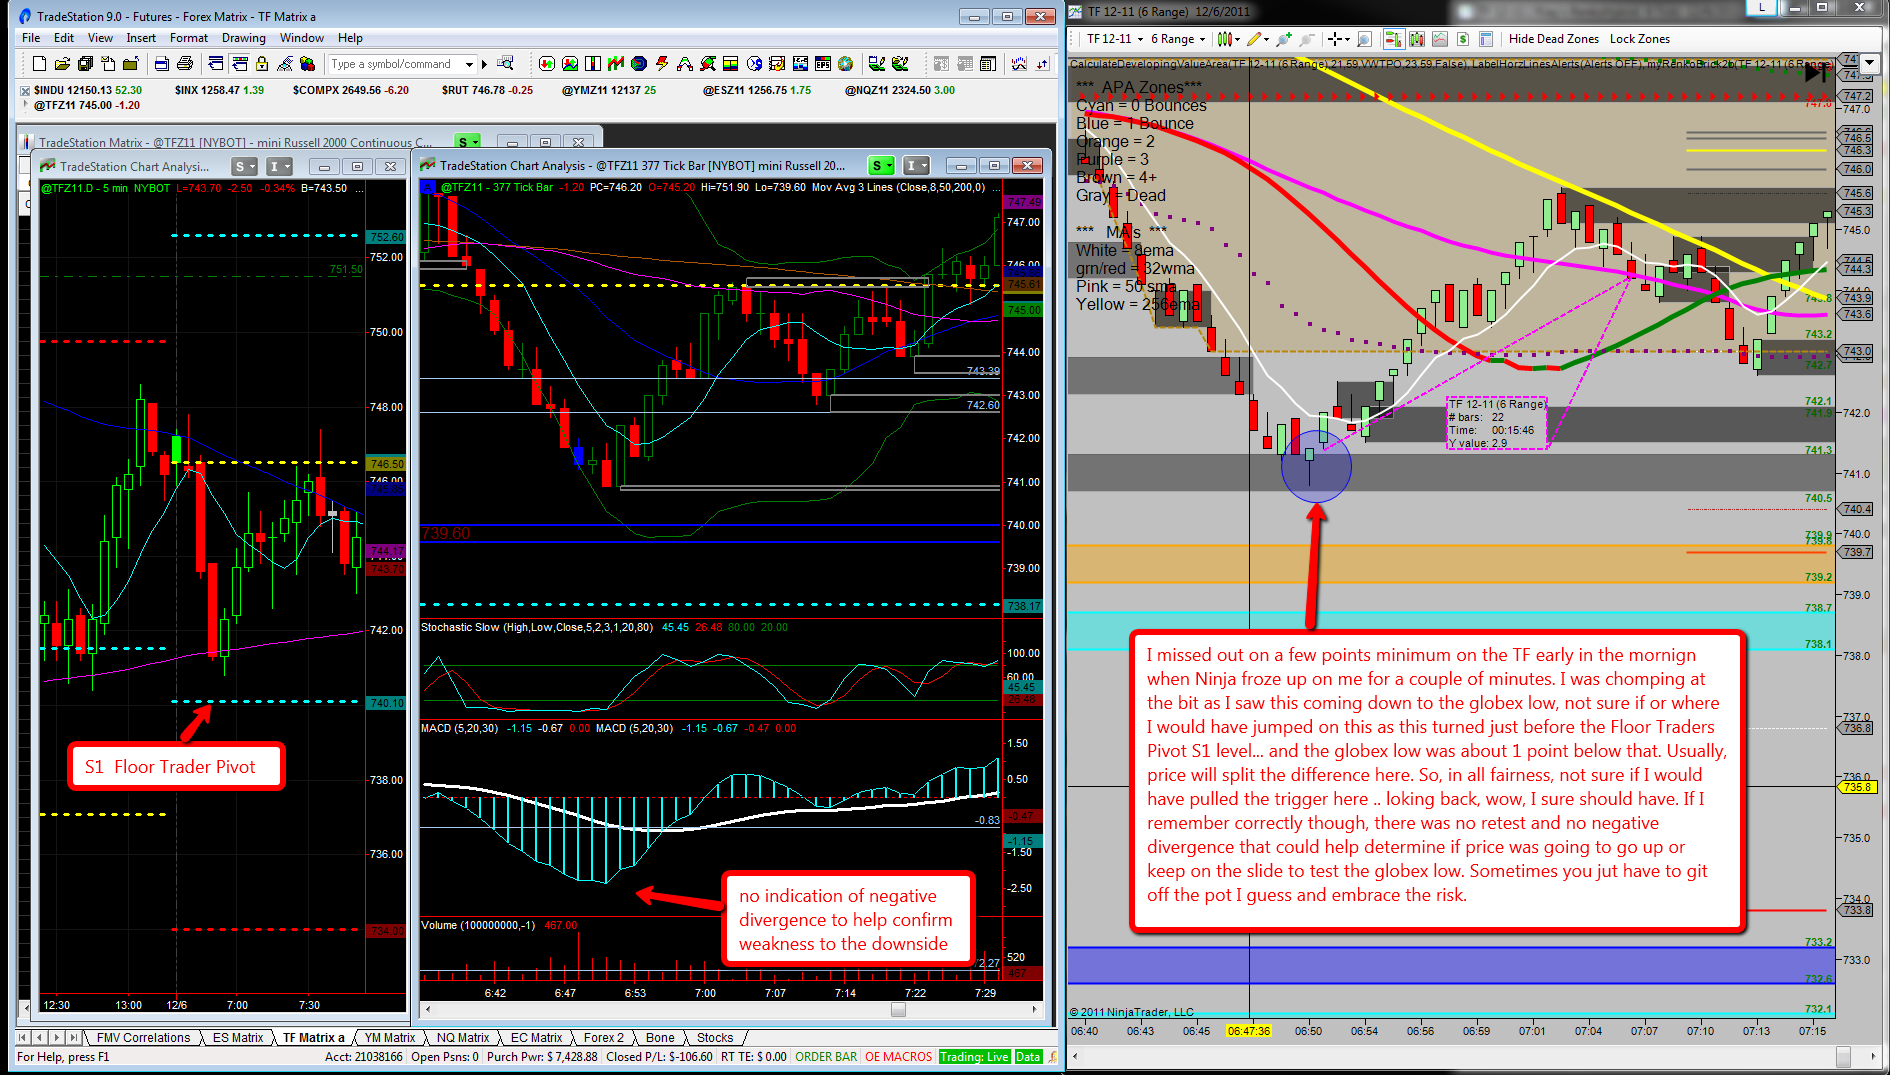Open the globe browser icon in TradeStation toolbar
Viewport: 1890px width, 1075px height.
pyautogui.click(x=846, y=64)
